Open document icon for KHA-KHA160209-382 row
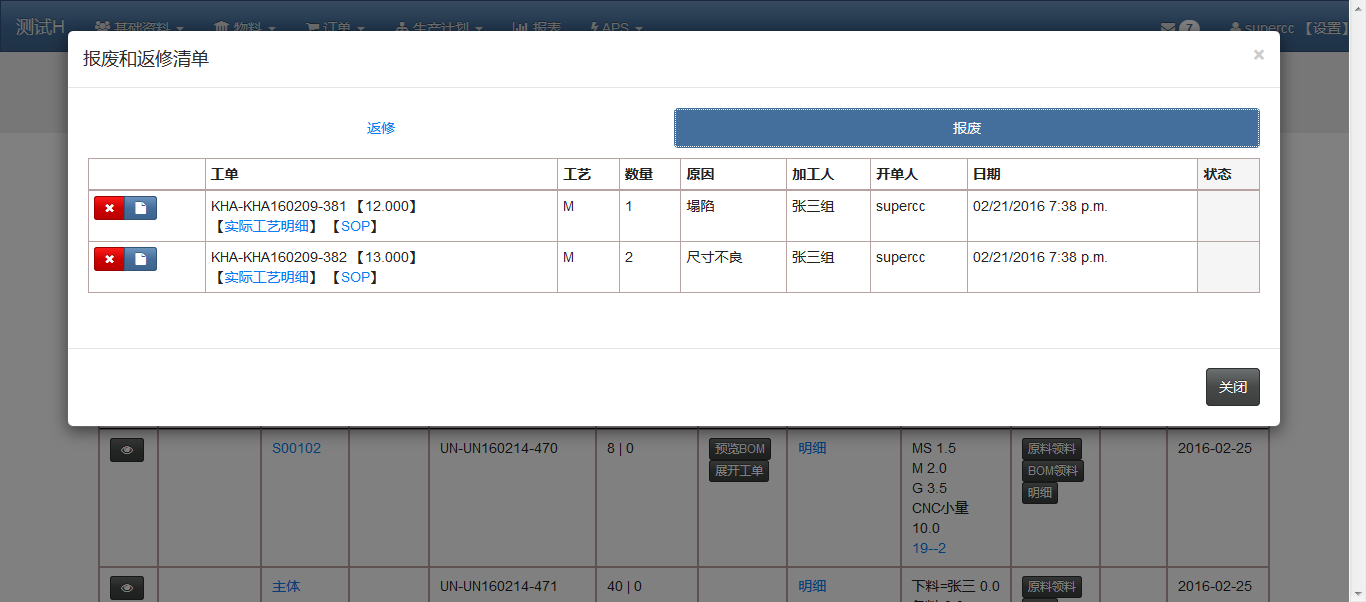Viewport: 1366px width, 602px height. pos(141,259)
